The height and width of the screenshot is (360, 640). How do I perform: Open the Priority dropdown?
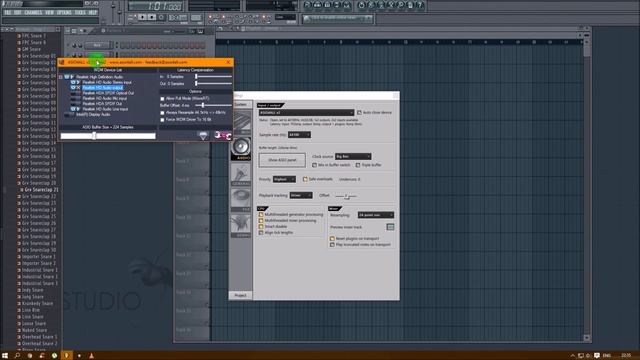click(x=284, y=179)
